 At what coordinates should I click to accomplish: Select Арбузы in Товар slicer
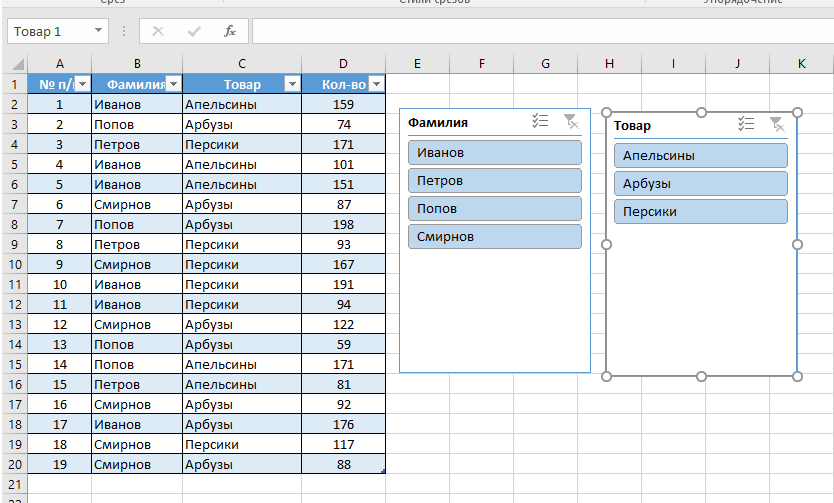coord(701,183)
